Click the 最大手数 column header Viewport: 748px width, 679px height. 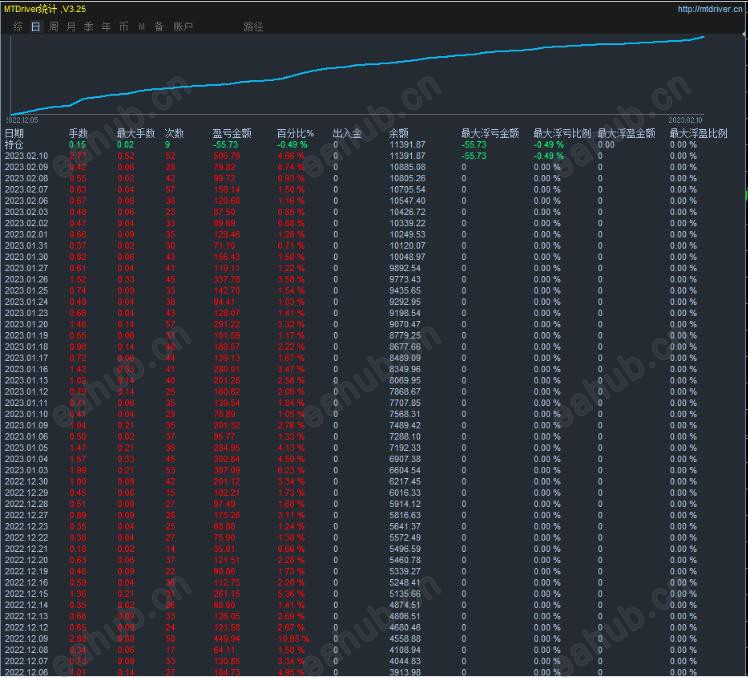pos(136,133)
